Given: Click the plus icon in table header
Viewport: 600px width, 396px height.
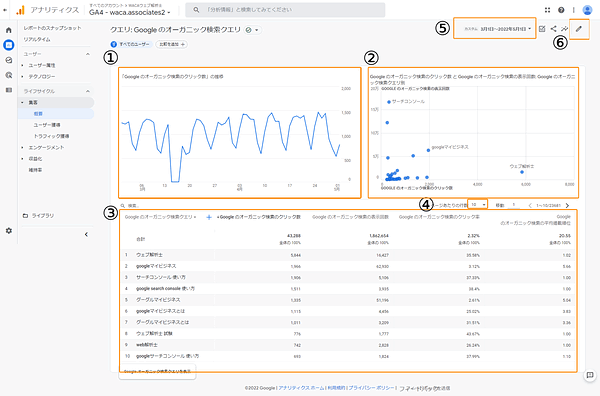Looking at the screenshot, I should [209, 217].
